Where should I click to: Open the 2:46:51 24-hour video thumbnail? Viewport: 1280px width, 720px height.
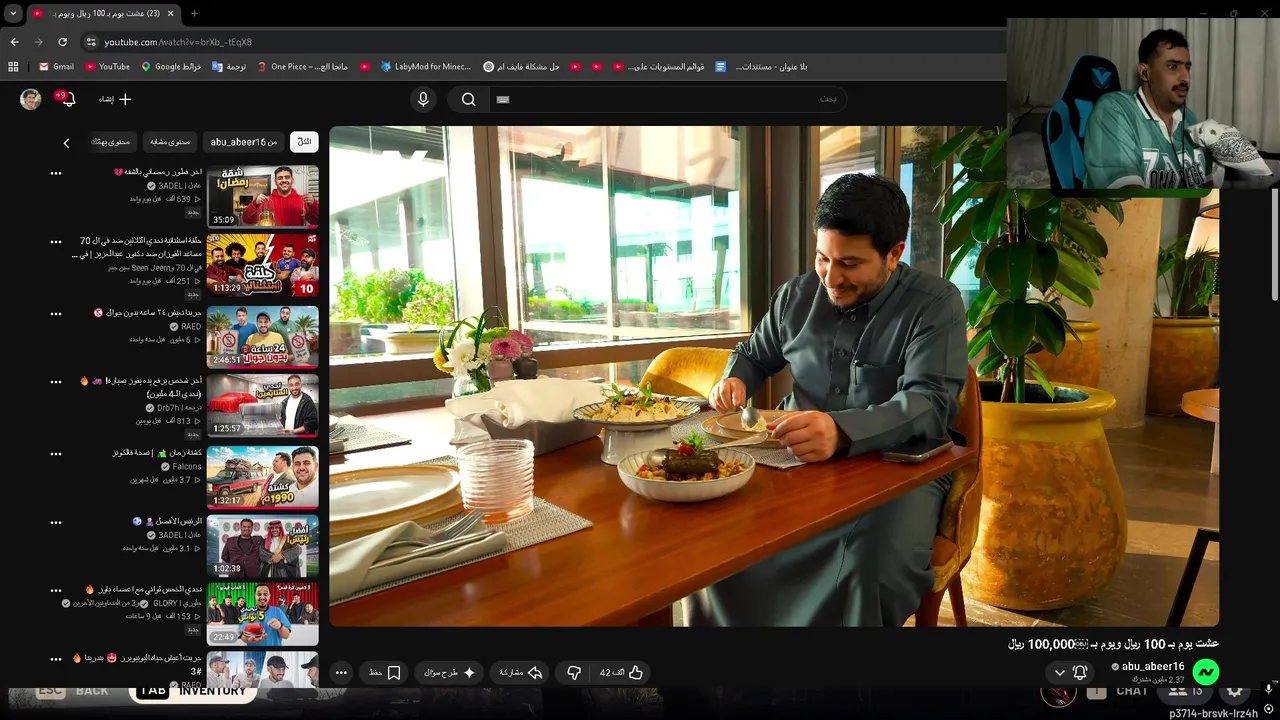pos(263,337)
